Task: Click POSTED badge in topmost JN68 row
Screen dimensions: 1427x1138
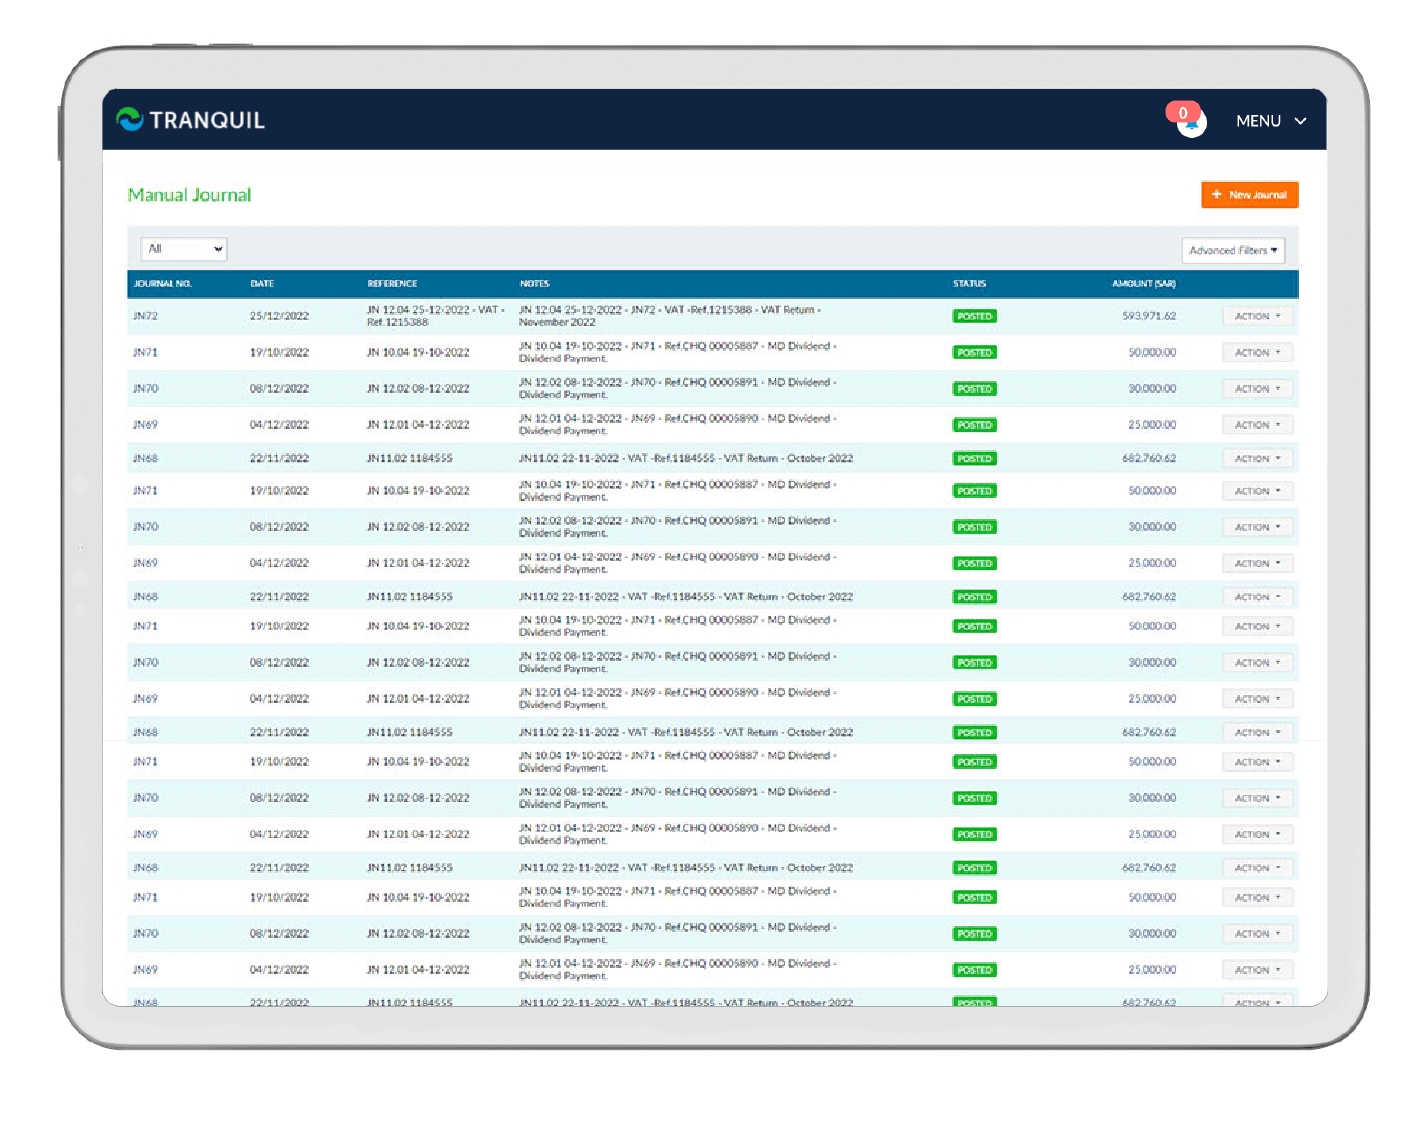Action: tap(974, 458)
